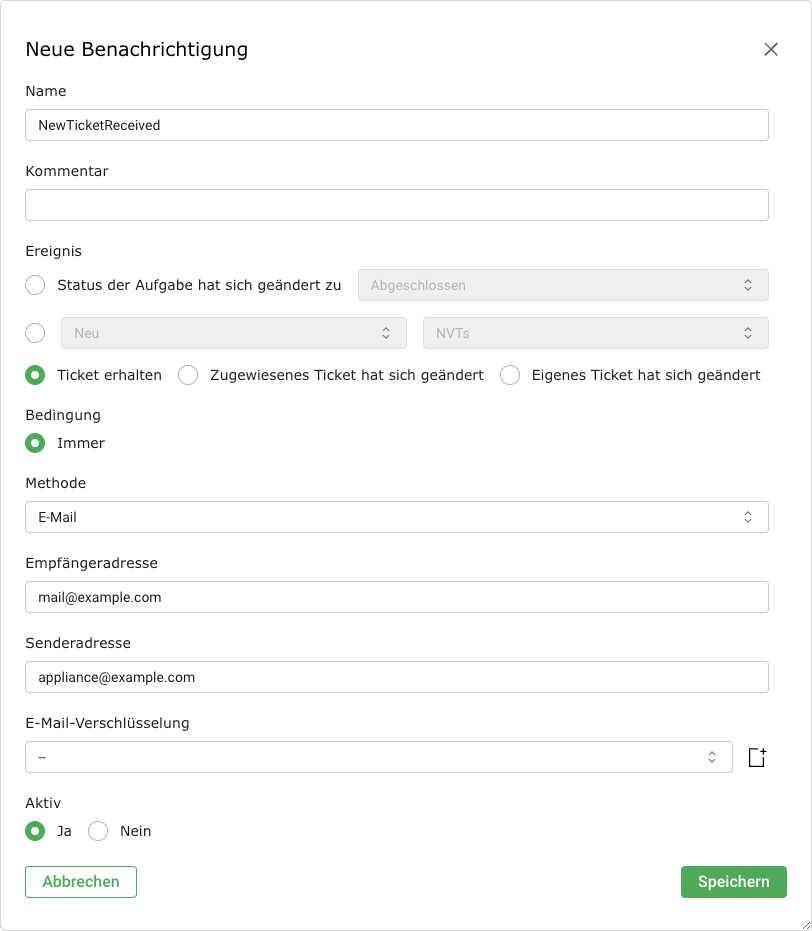This screenshot has height=931, width=812.
Task: Expand the Neu dropdown
Action: click(233, 333)
